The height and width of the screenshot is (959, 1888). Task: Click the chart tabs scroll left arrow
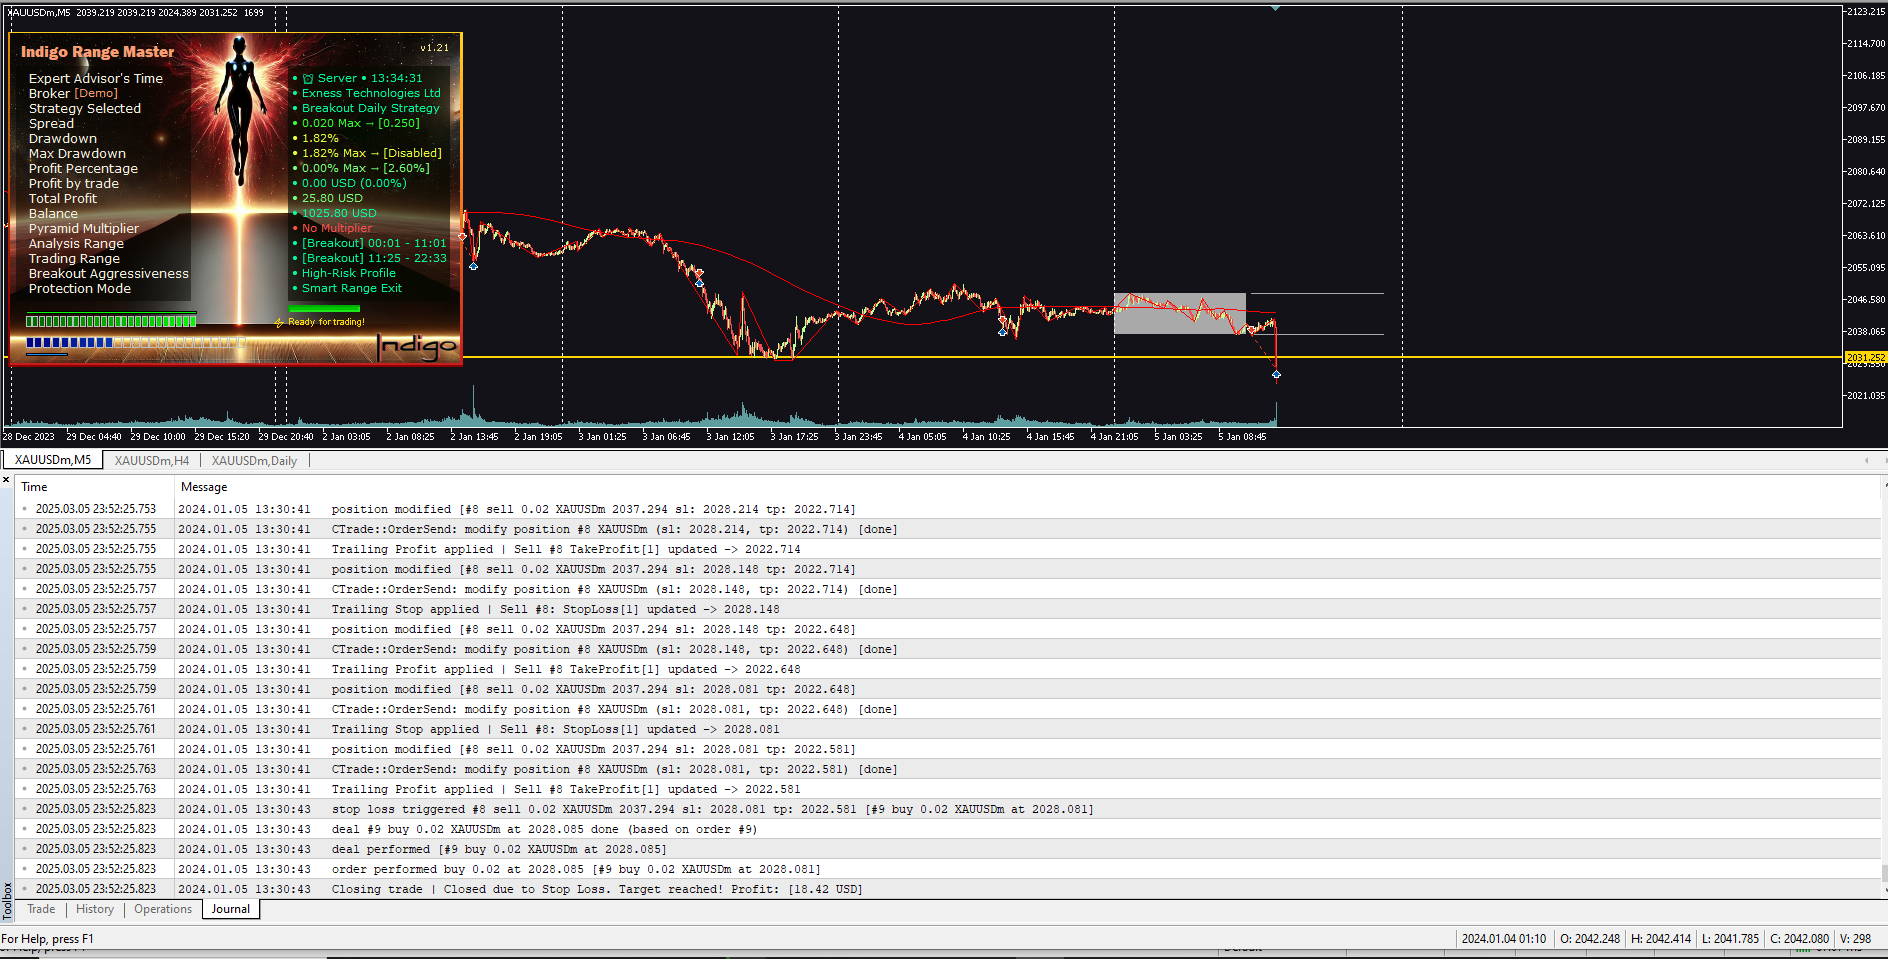click(1867, 460)
